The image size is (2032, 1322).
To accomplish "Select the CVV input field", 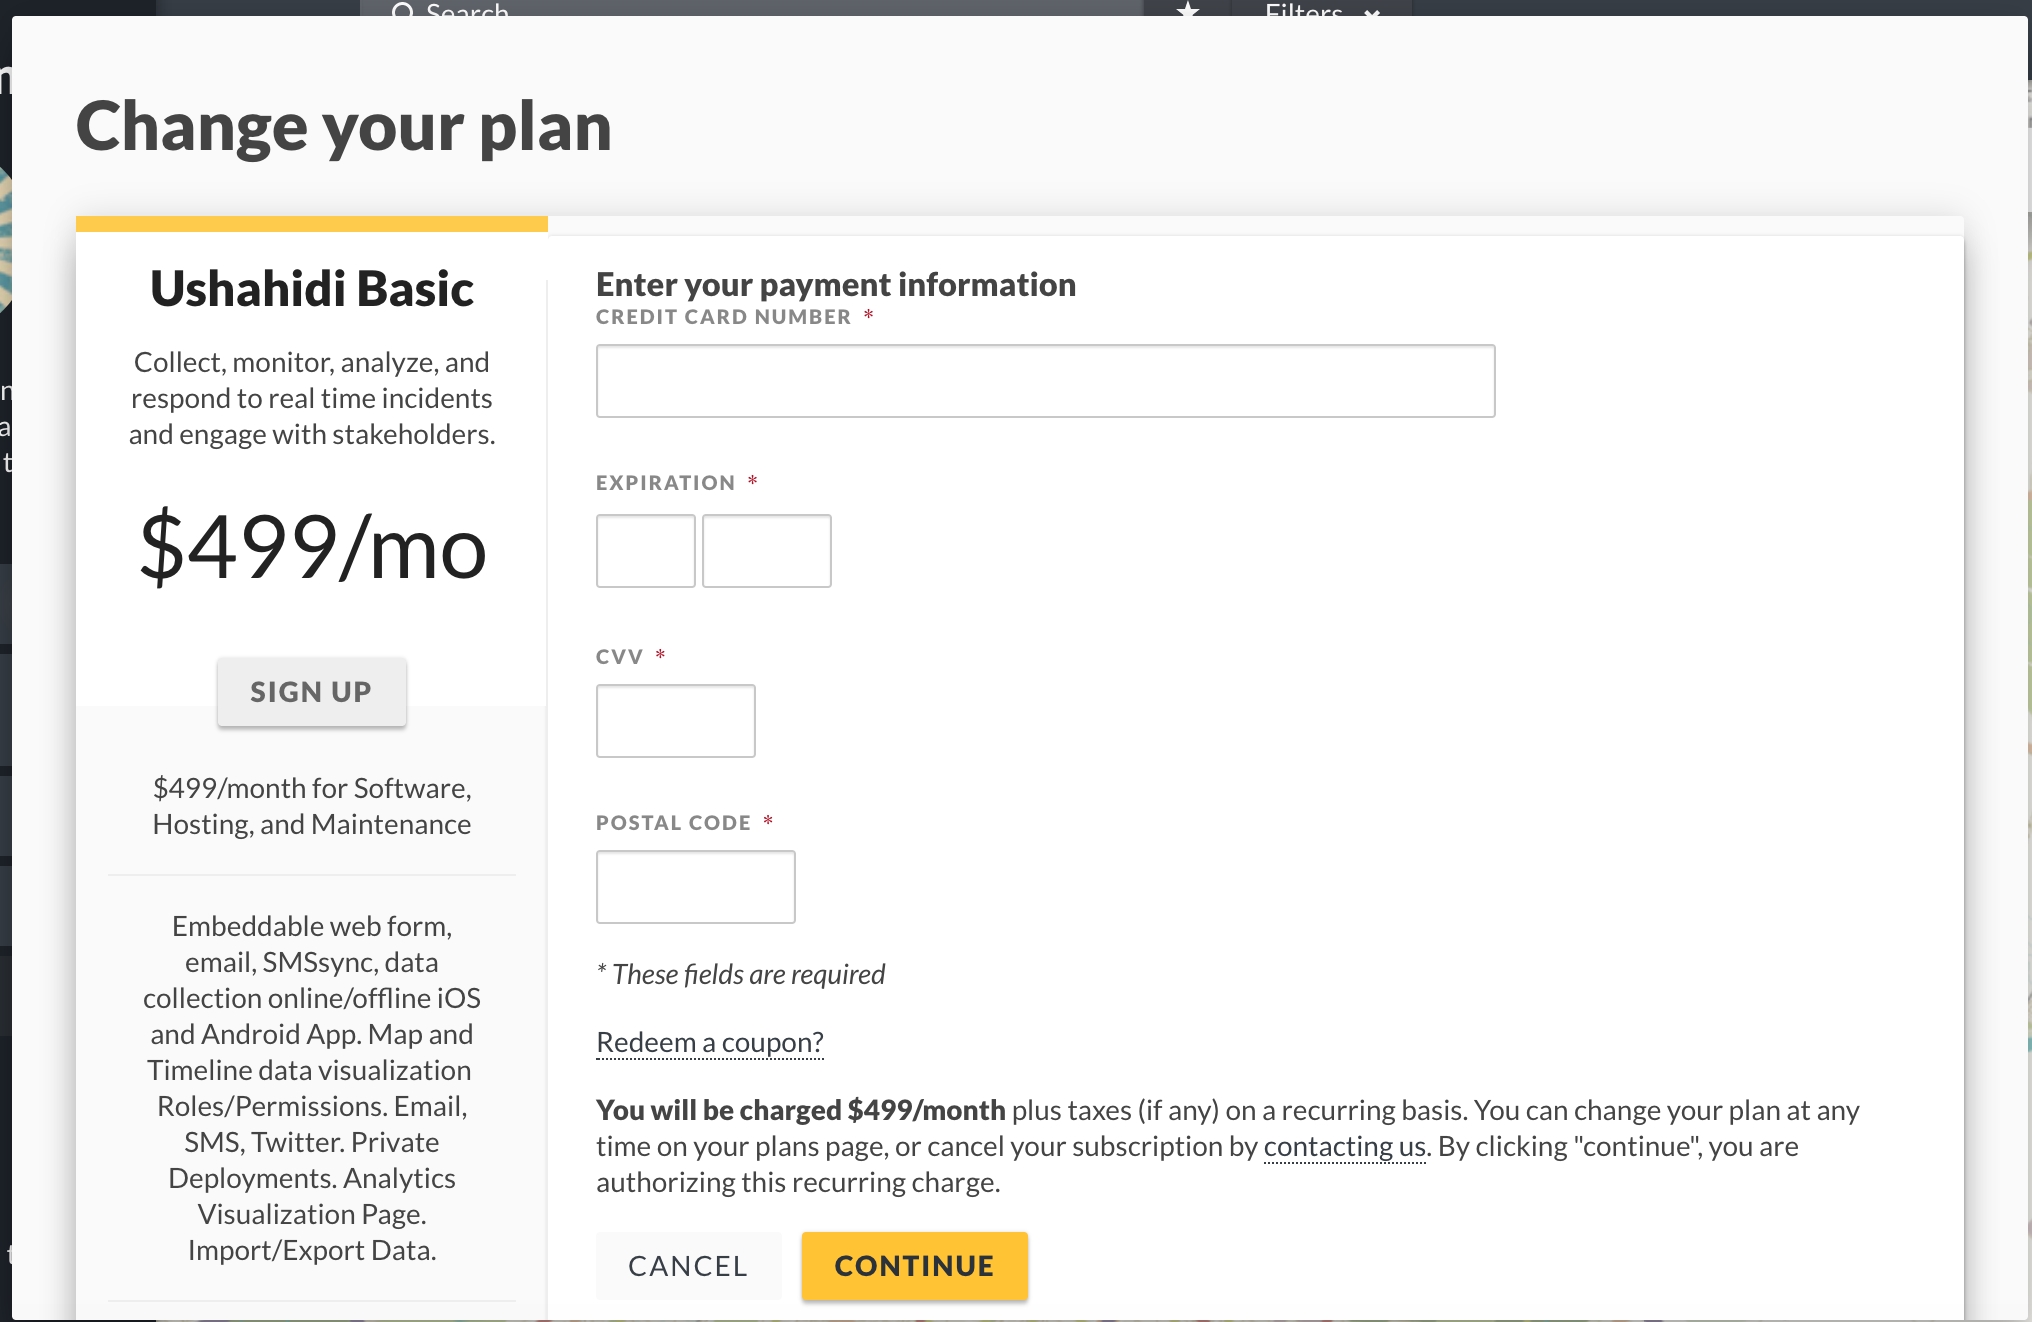I will coord(675,721).
